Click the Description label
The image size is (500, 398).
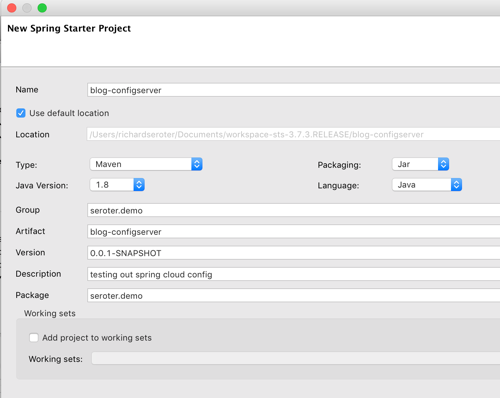(x=38, y=274)
